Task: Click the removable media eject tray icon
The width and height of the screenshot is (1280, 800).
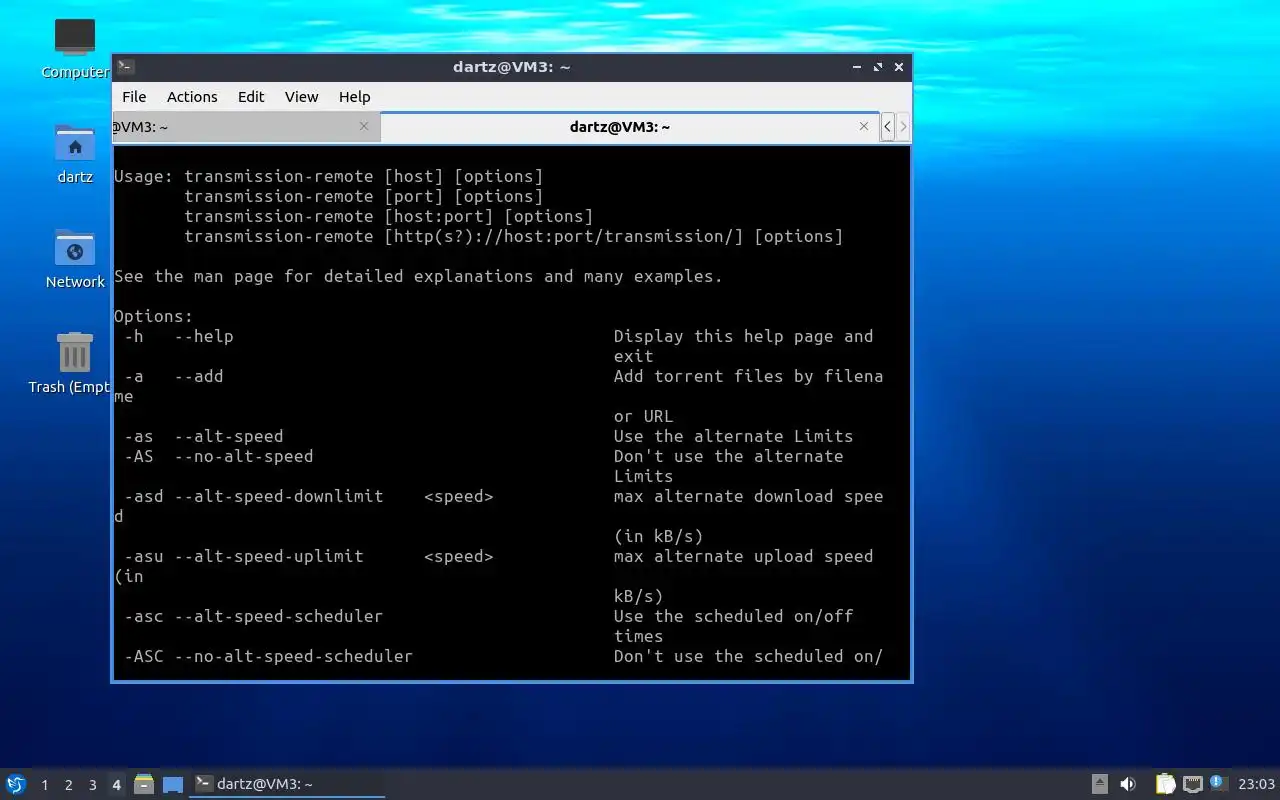Action: pyautogui.click(x=1099, y=784)
